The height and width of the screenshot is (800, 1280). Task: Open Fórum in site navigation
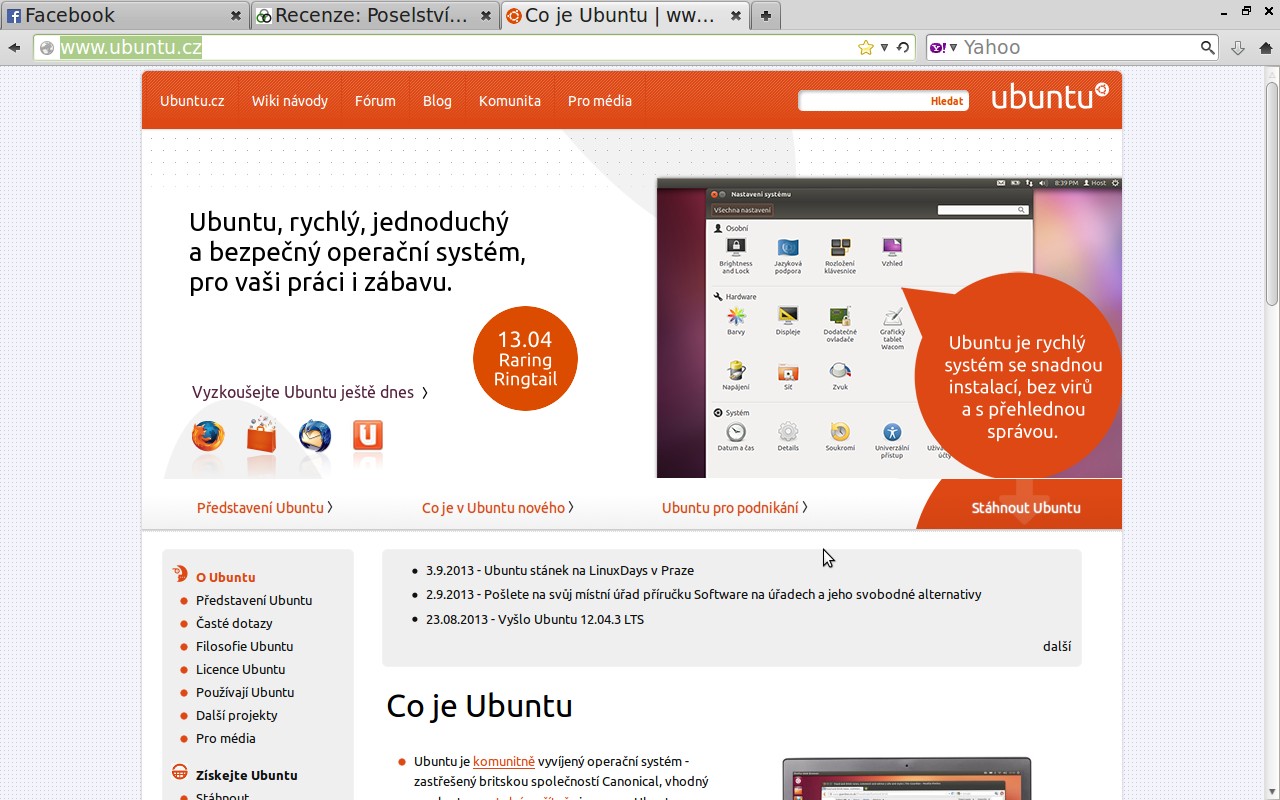coord(375,101)
